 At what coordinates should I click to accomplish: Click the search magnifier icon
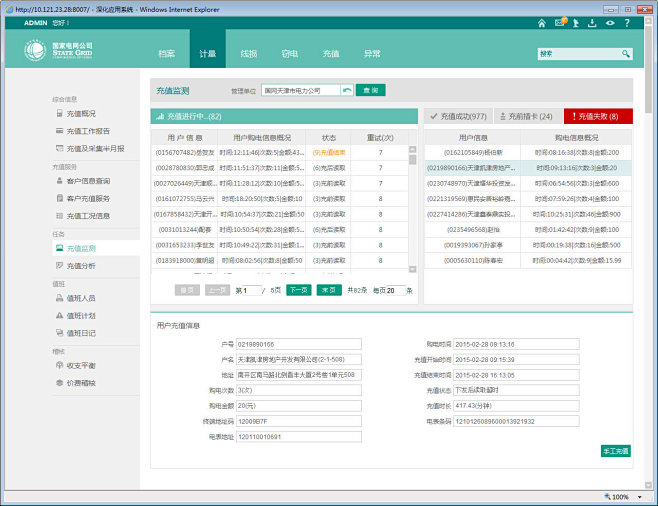tap(626, 54)
